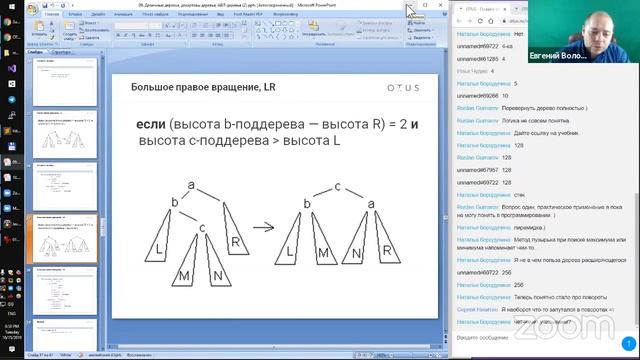Expand the shapes gallery more arrow

point(298,37)
